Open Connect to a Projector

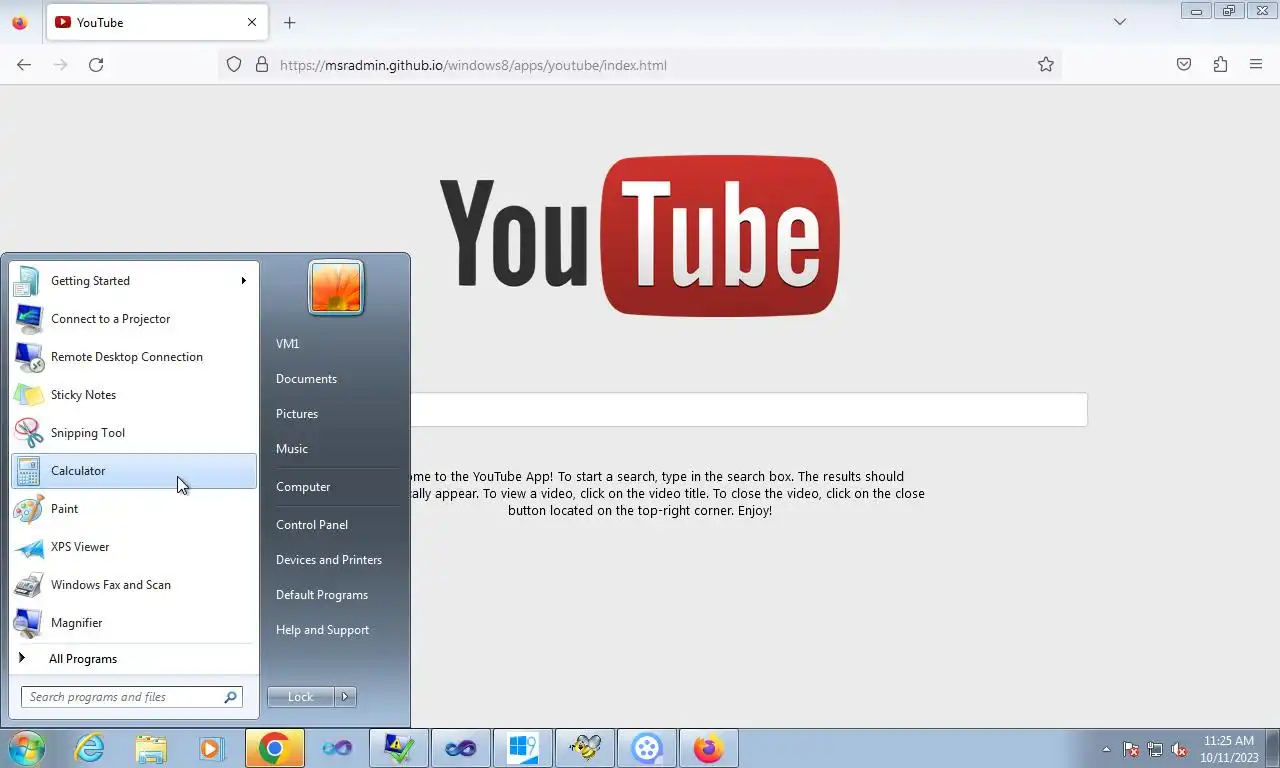coord(134,319)
